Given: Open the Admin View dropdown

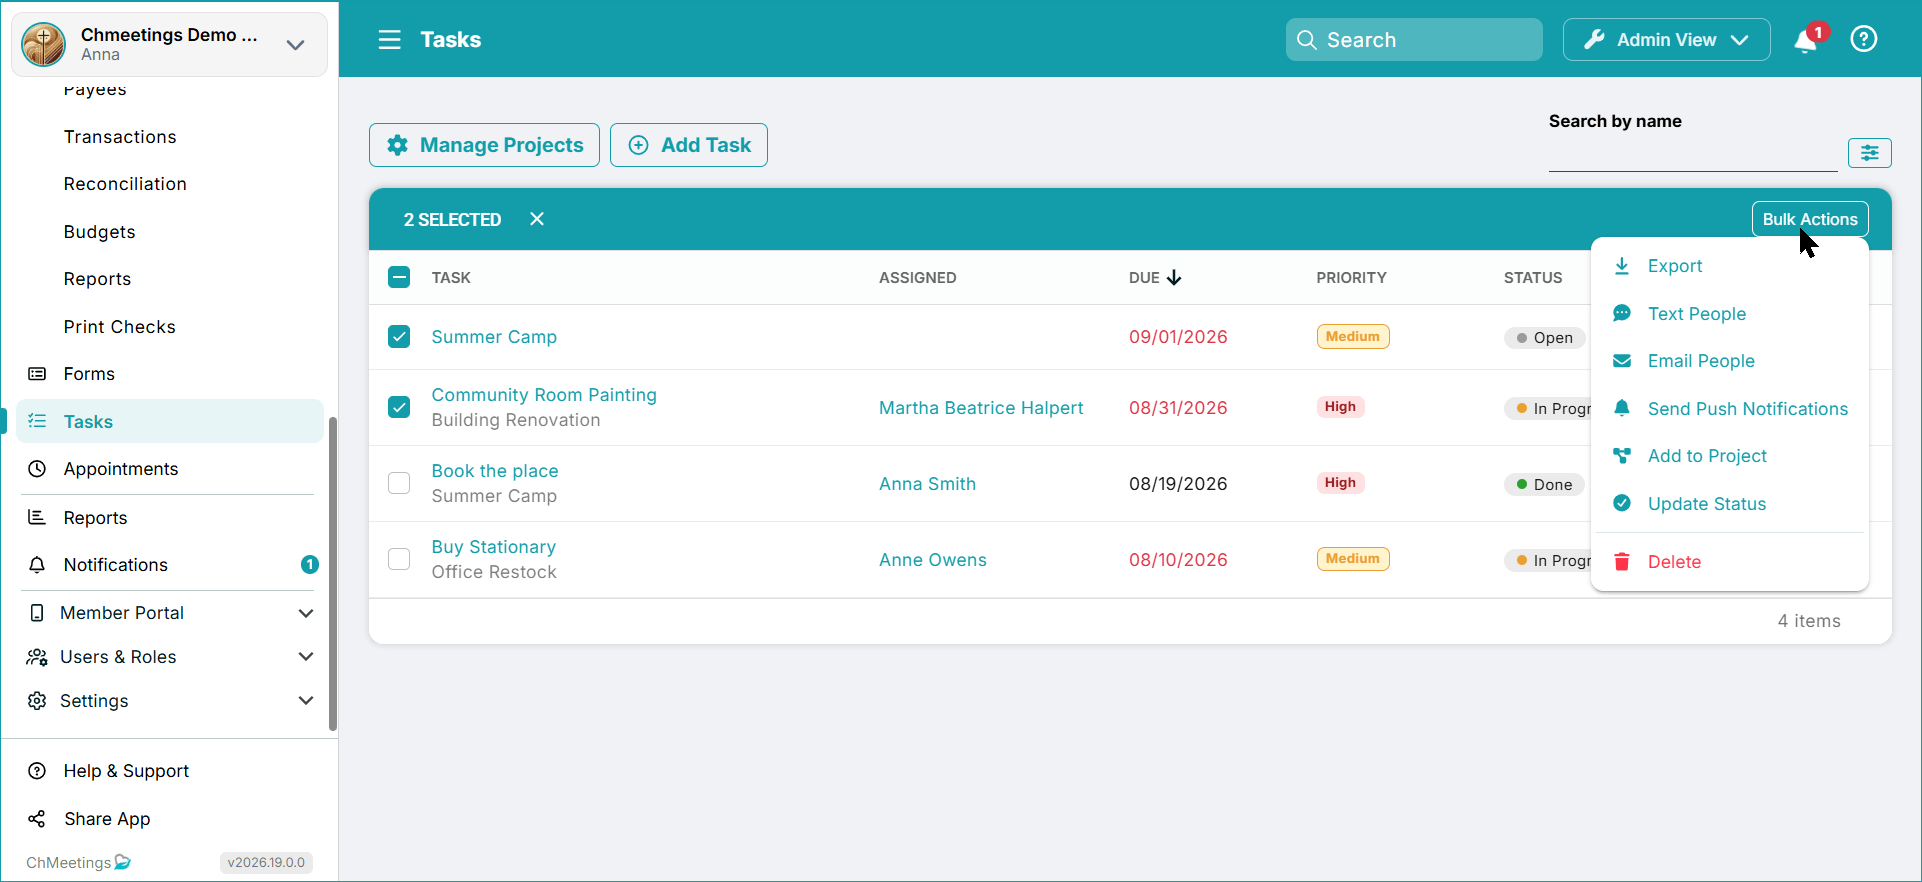Looking at the screenshot, I should click(x=1666, y=40).
